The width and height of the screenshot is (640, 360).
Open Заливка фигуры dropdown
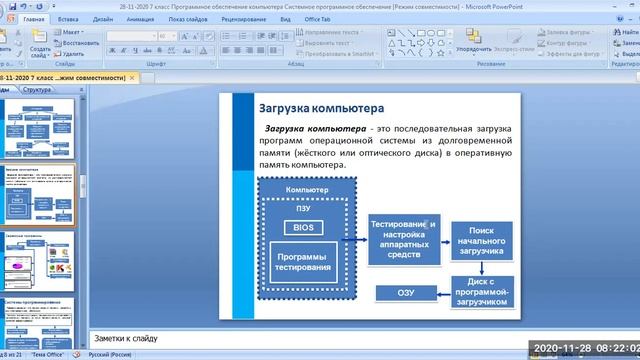(x=565, y=32)
